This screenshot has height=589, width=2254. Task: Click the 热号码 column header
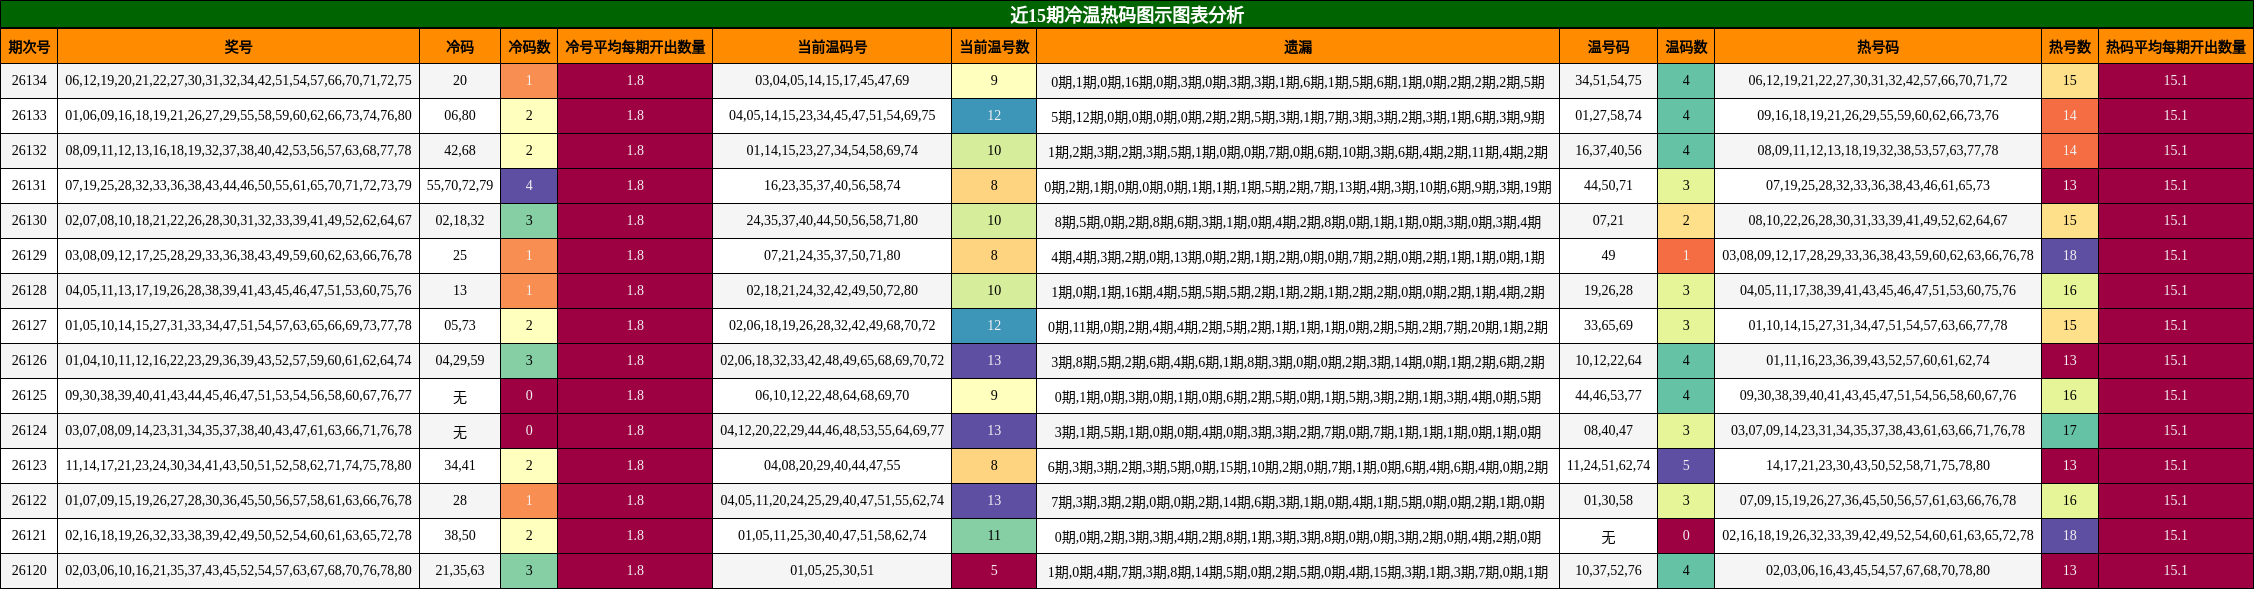1878,47
